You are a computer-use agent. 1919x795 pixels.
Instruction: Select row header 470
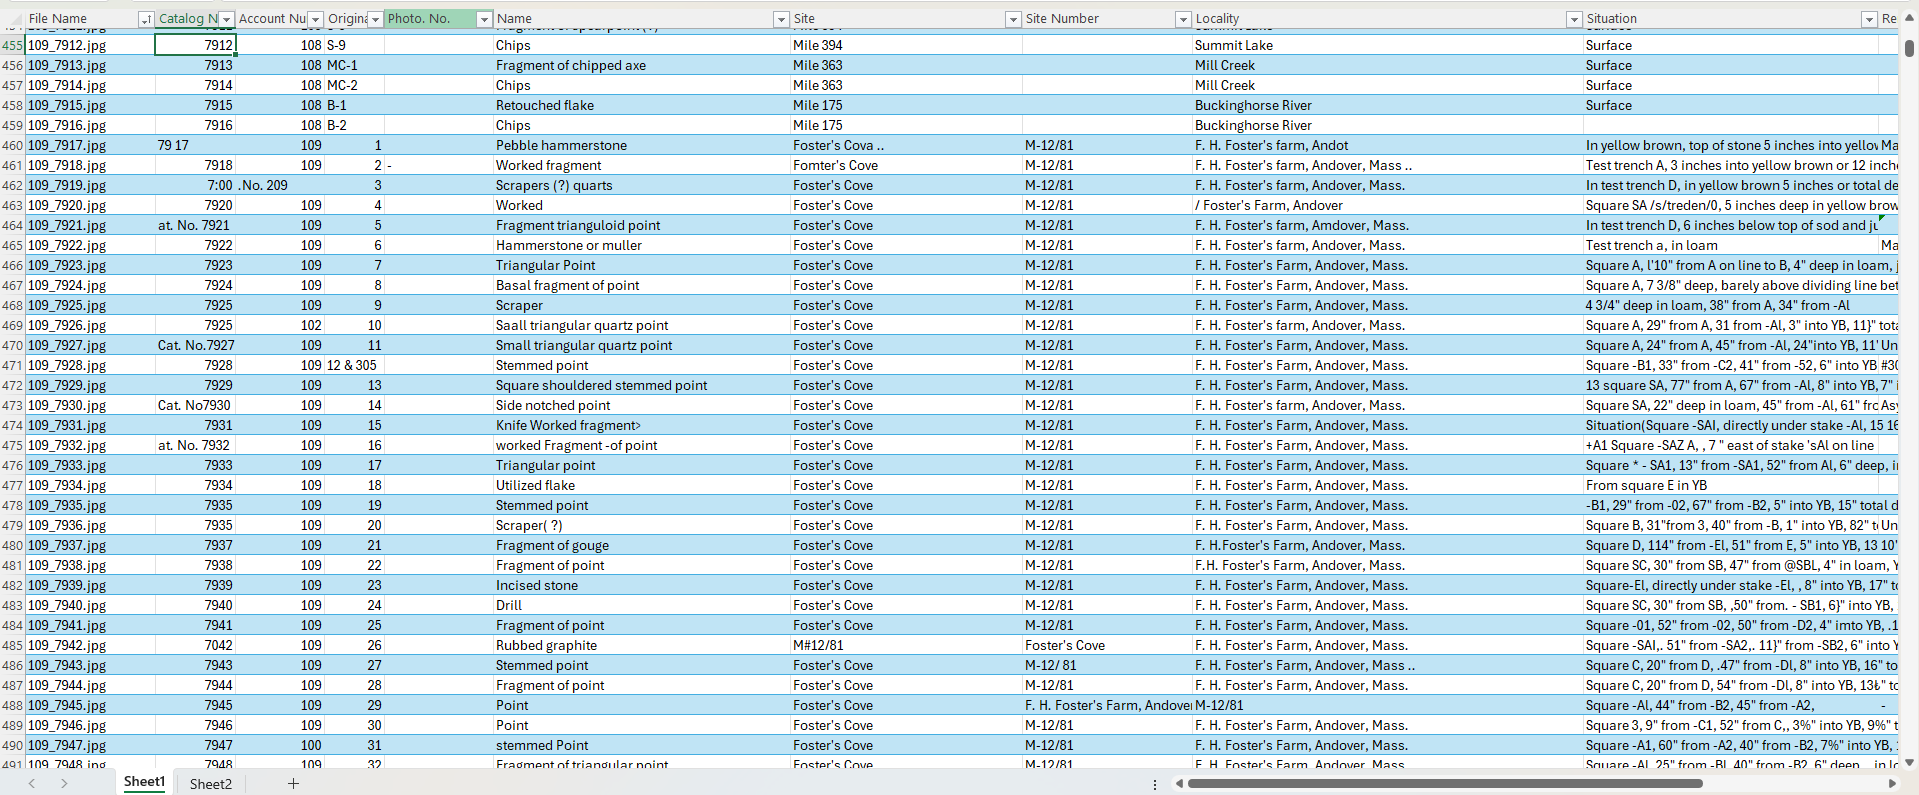click(x=12, y=345)
